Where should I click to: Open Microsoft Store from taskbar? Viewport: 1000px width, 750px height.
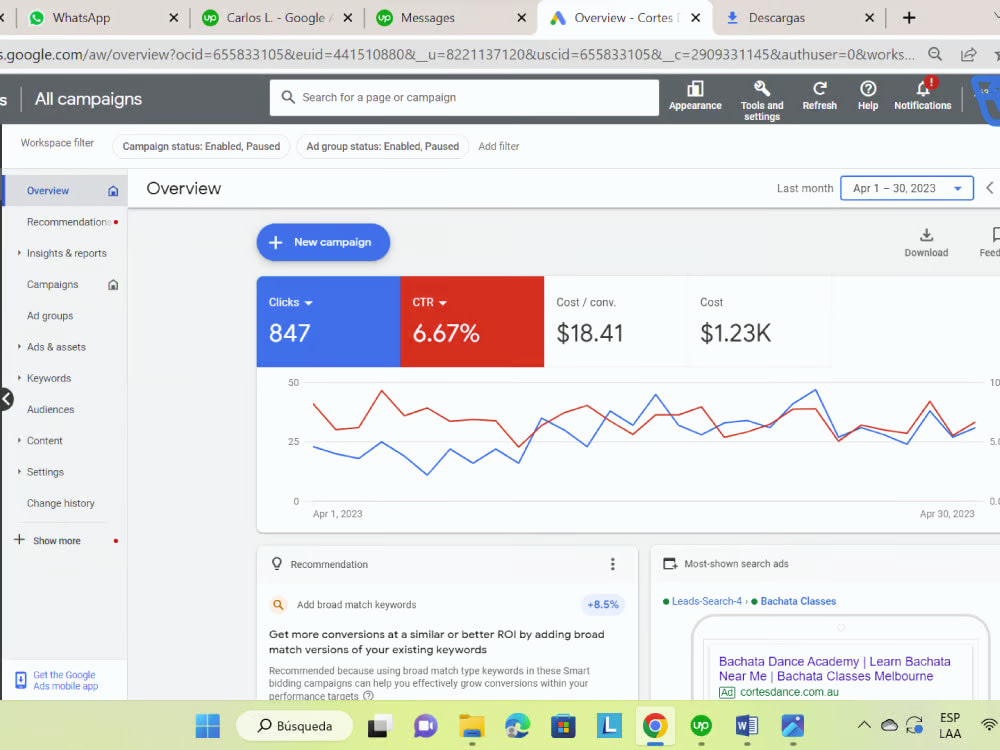563,726
